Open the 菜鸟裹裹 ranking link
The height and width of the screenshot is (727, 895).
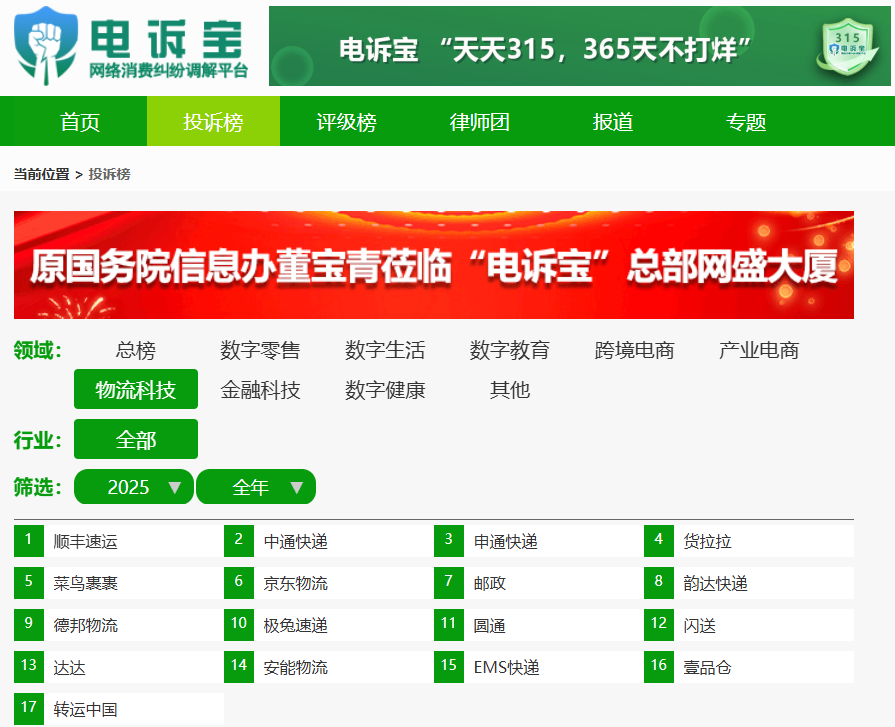tap(86, 583)
